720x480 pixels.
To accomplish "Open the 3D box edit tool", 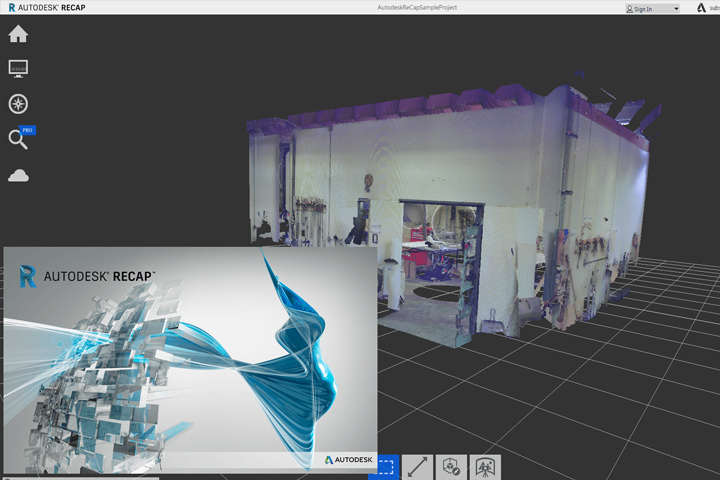I will (x=451, y=467).
